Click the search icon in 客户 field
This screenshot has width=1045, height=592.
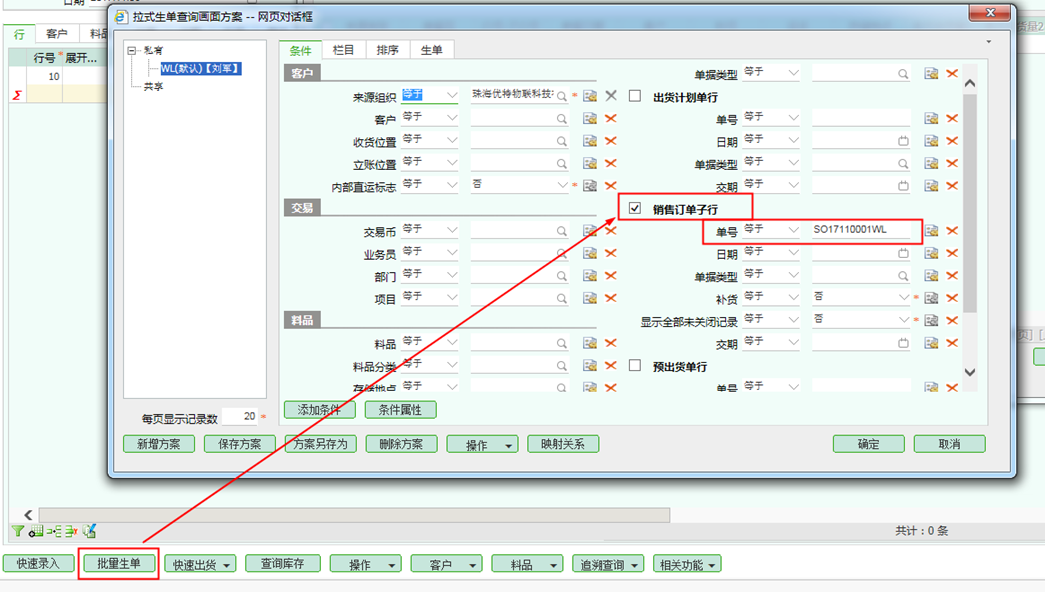pos(562,119)
